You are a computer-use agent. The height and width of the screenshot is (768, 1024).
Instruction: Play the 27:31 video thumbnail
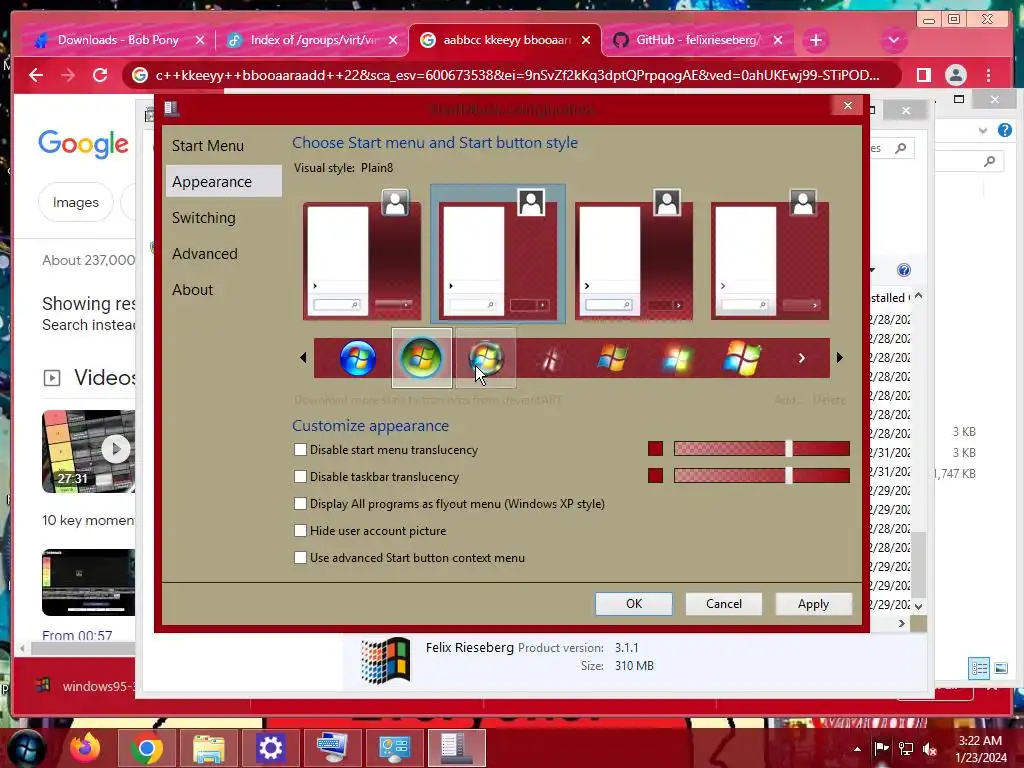tap(89, 451)
